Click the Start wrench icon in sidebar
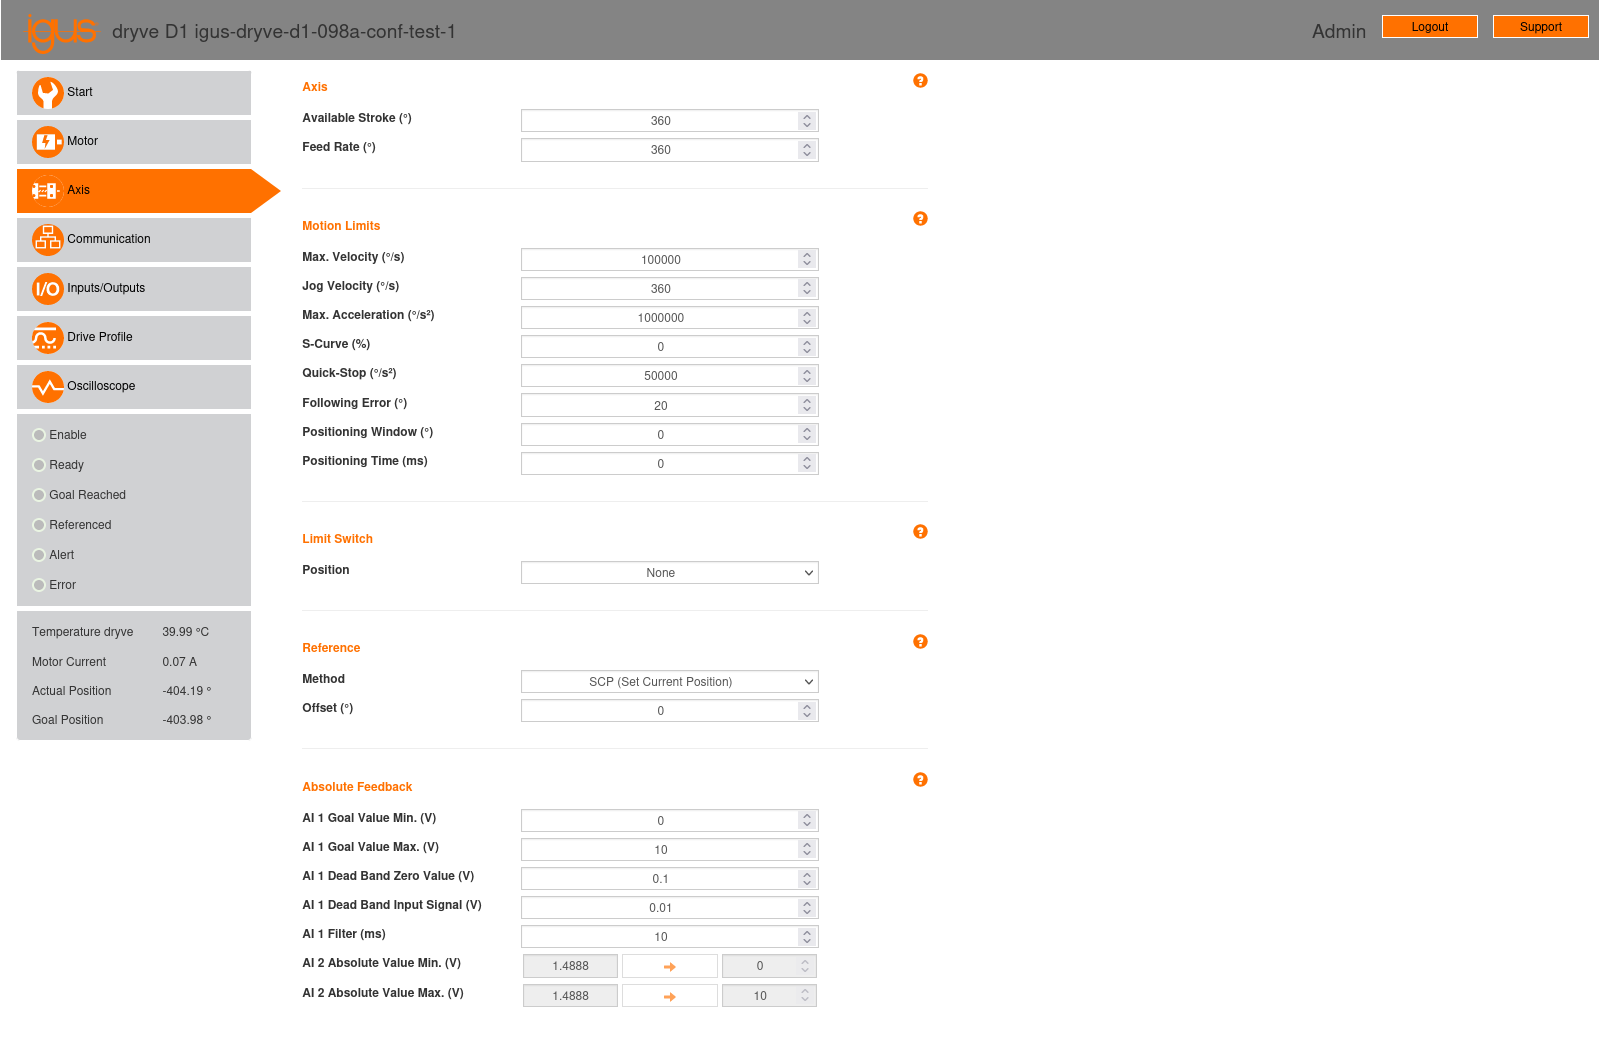Image resolution: width=1600 pixels, height=1043 pixels. point(47,93)
